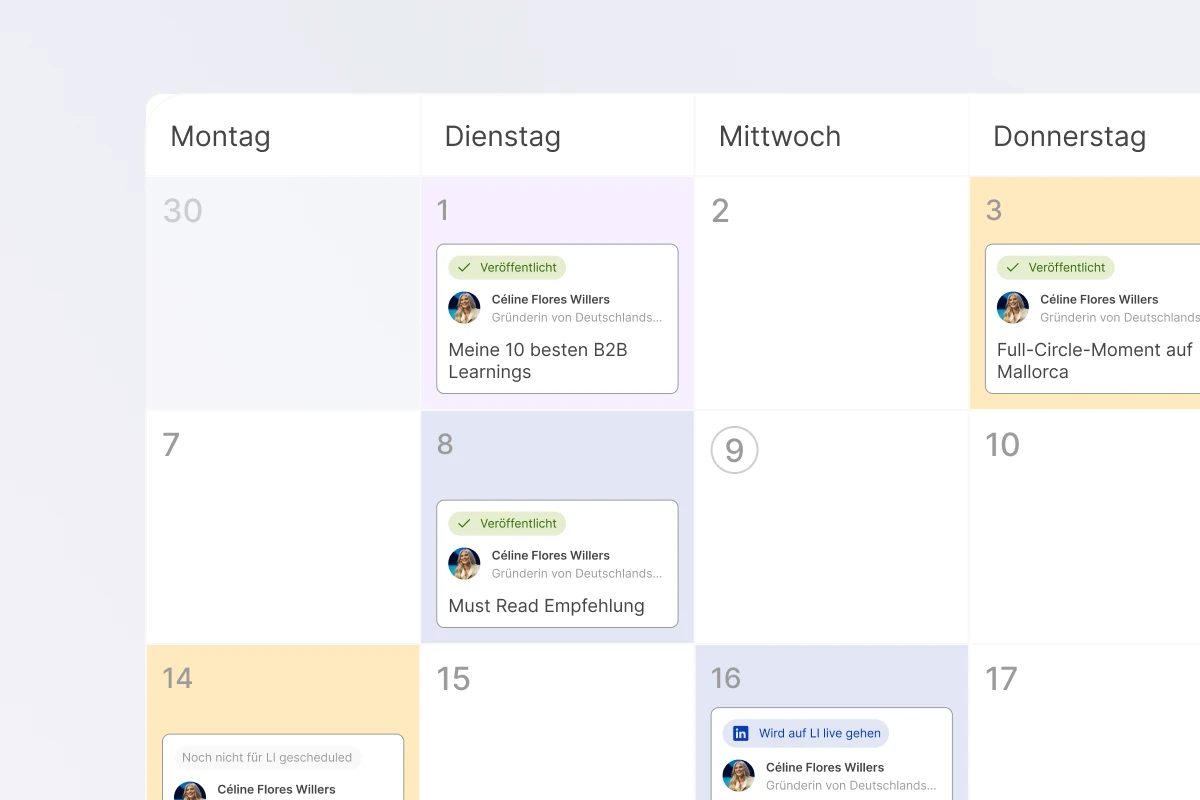This screenshot has width=1200, height=800.
Task: Click author avatar on day 16 card
Action: 738,776
